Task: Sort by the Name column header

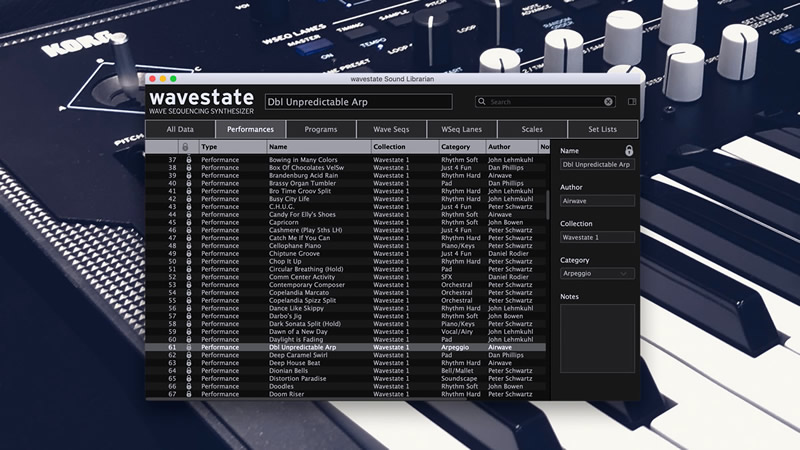Action: [x=319, y=147]
